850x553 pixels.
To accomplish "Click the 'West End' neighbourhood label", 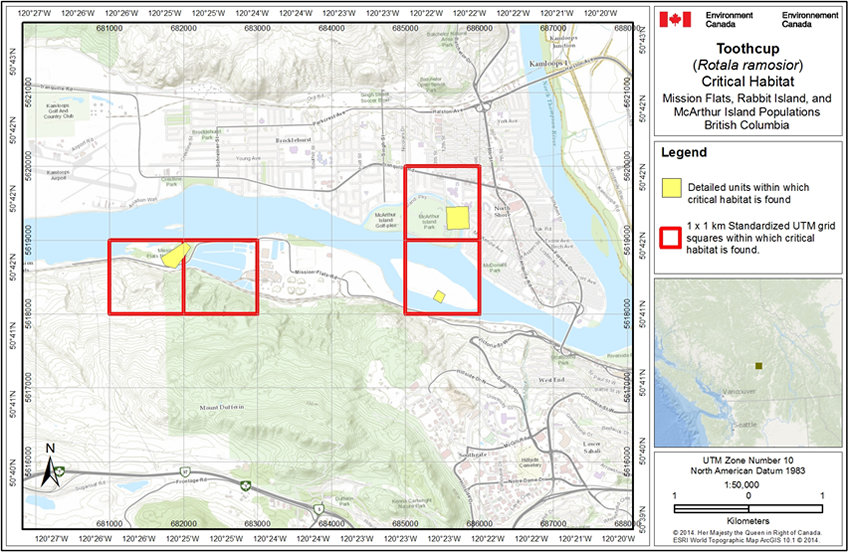I will pyautogui.click(x=551, y=380).
